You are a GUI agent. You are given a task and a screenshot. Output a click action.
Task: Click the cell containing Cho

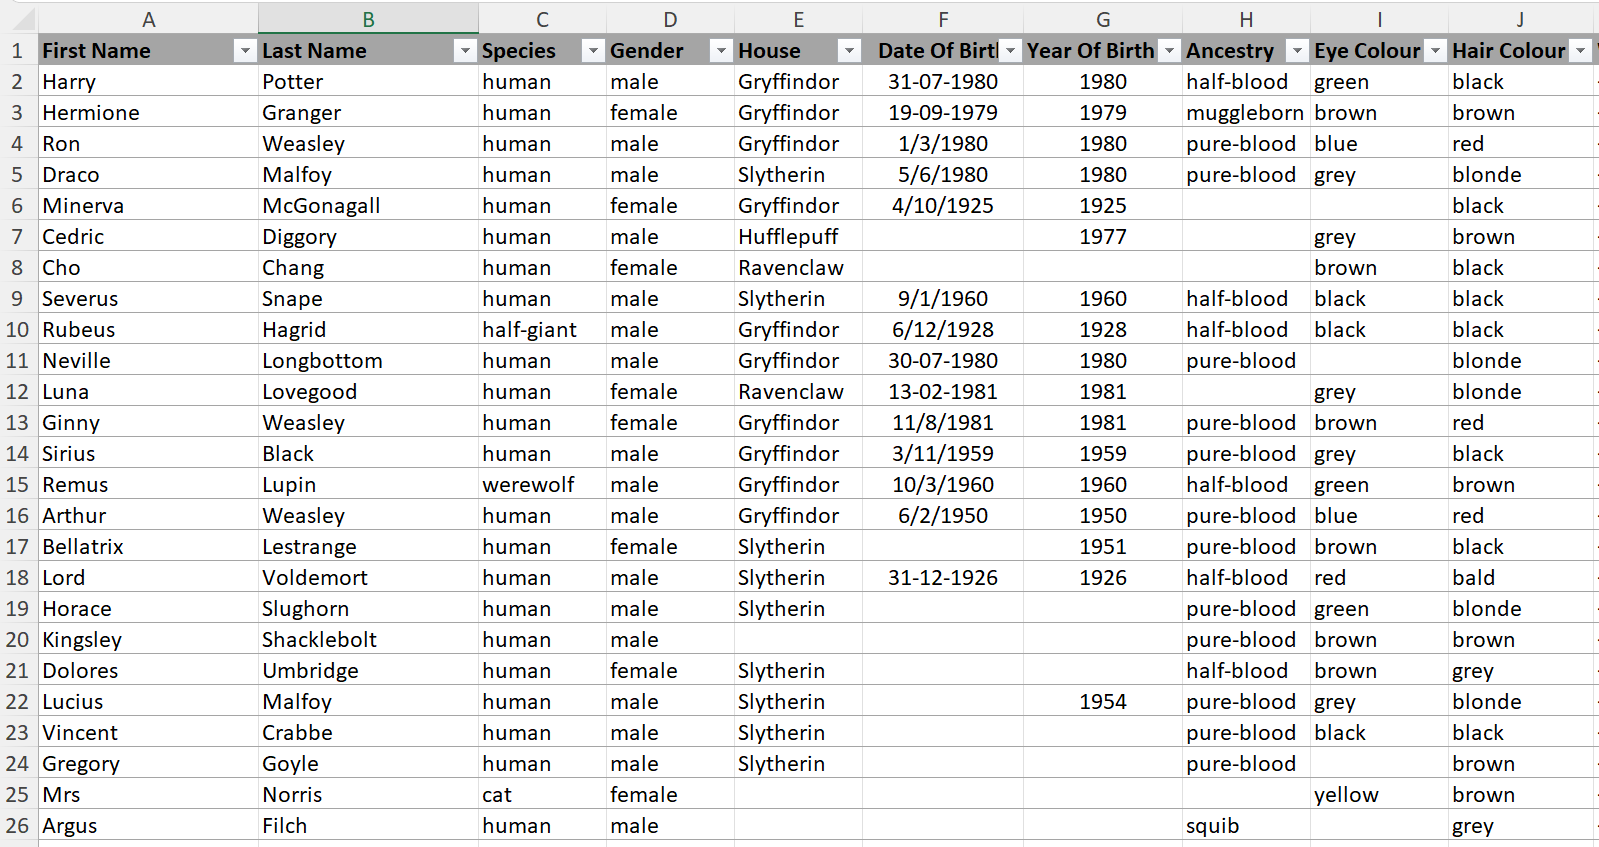coord(148,268)
